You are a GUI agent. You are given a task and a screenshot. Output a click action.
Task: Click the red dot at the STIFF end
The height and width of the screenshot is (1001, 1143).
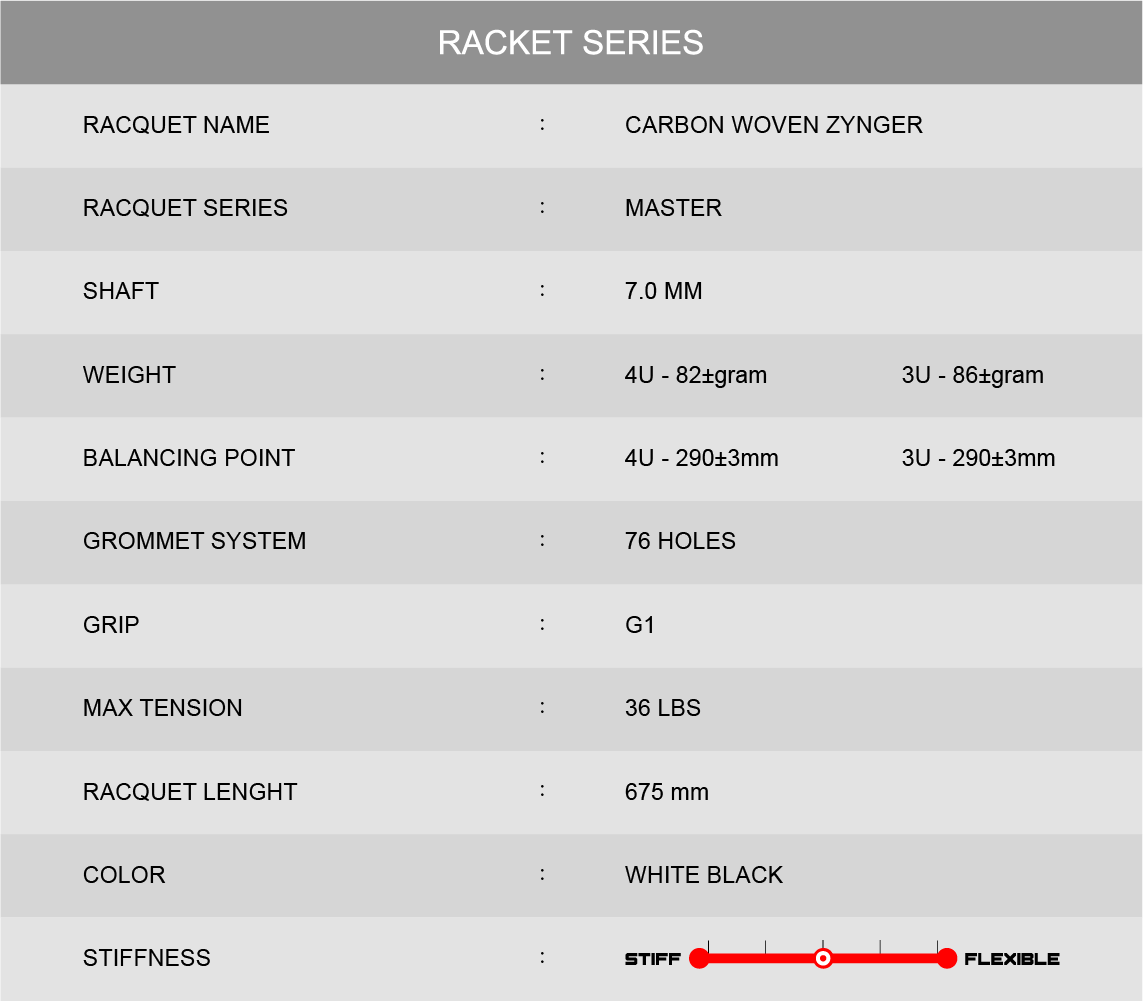click(699, 959)
